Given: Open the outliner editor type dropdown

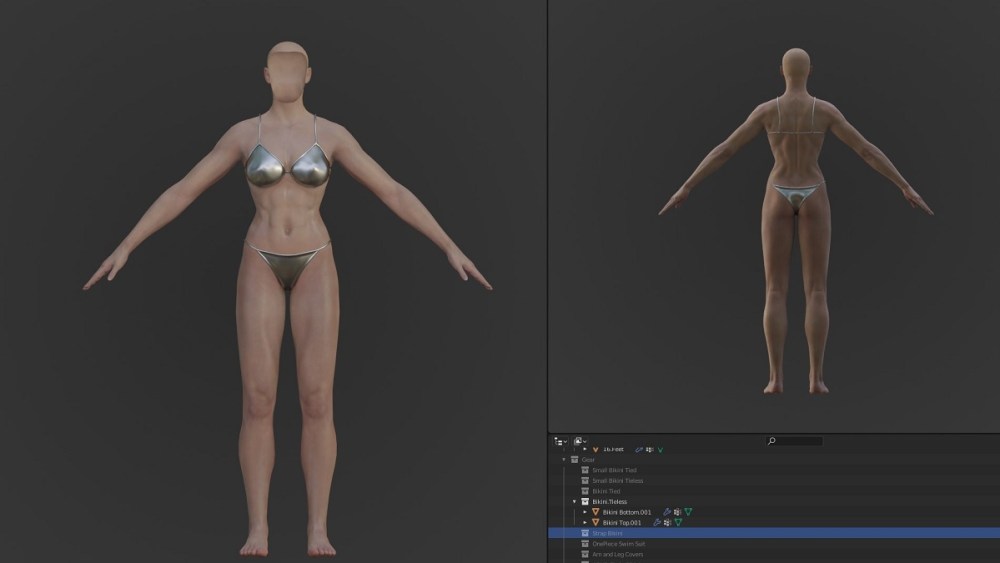Looking at the screenshot, I should coord(560,441).
